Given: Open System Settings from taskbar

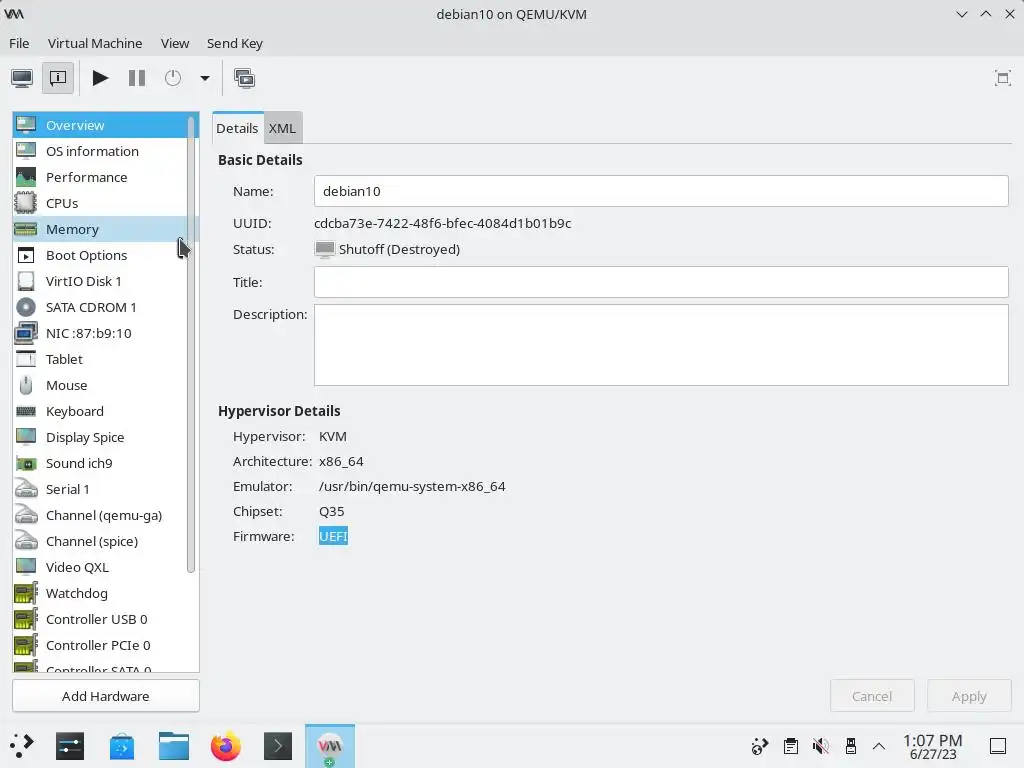Looking at the screenshot, I should pyautogui.click(x=70, y=746).
